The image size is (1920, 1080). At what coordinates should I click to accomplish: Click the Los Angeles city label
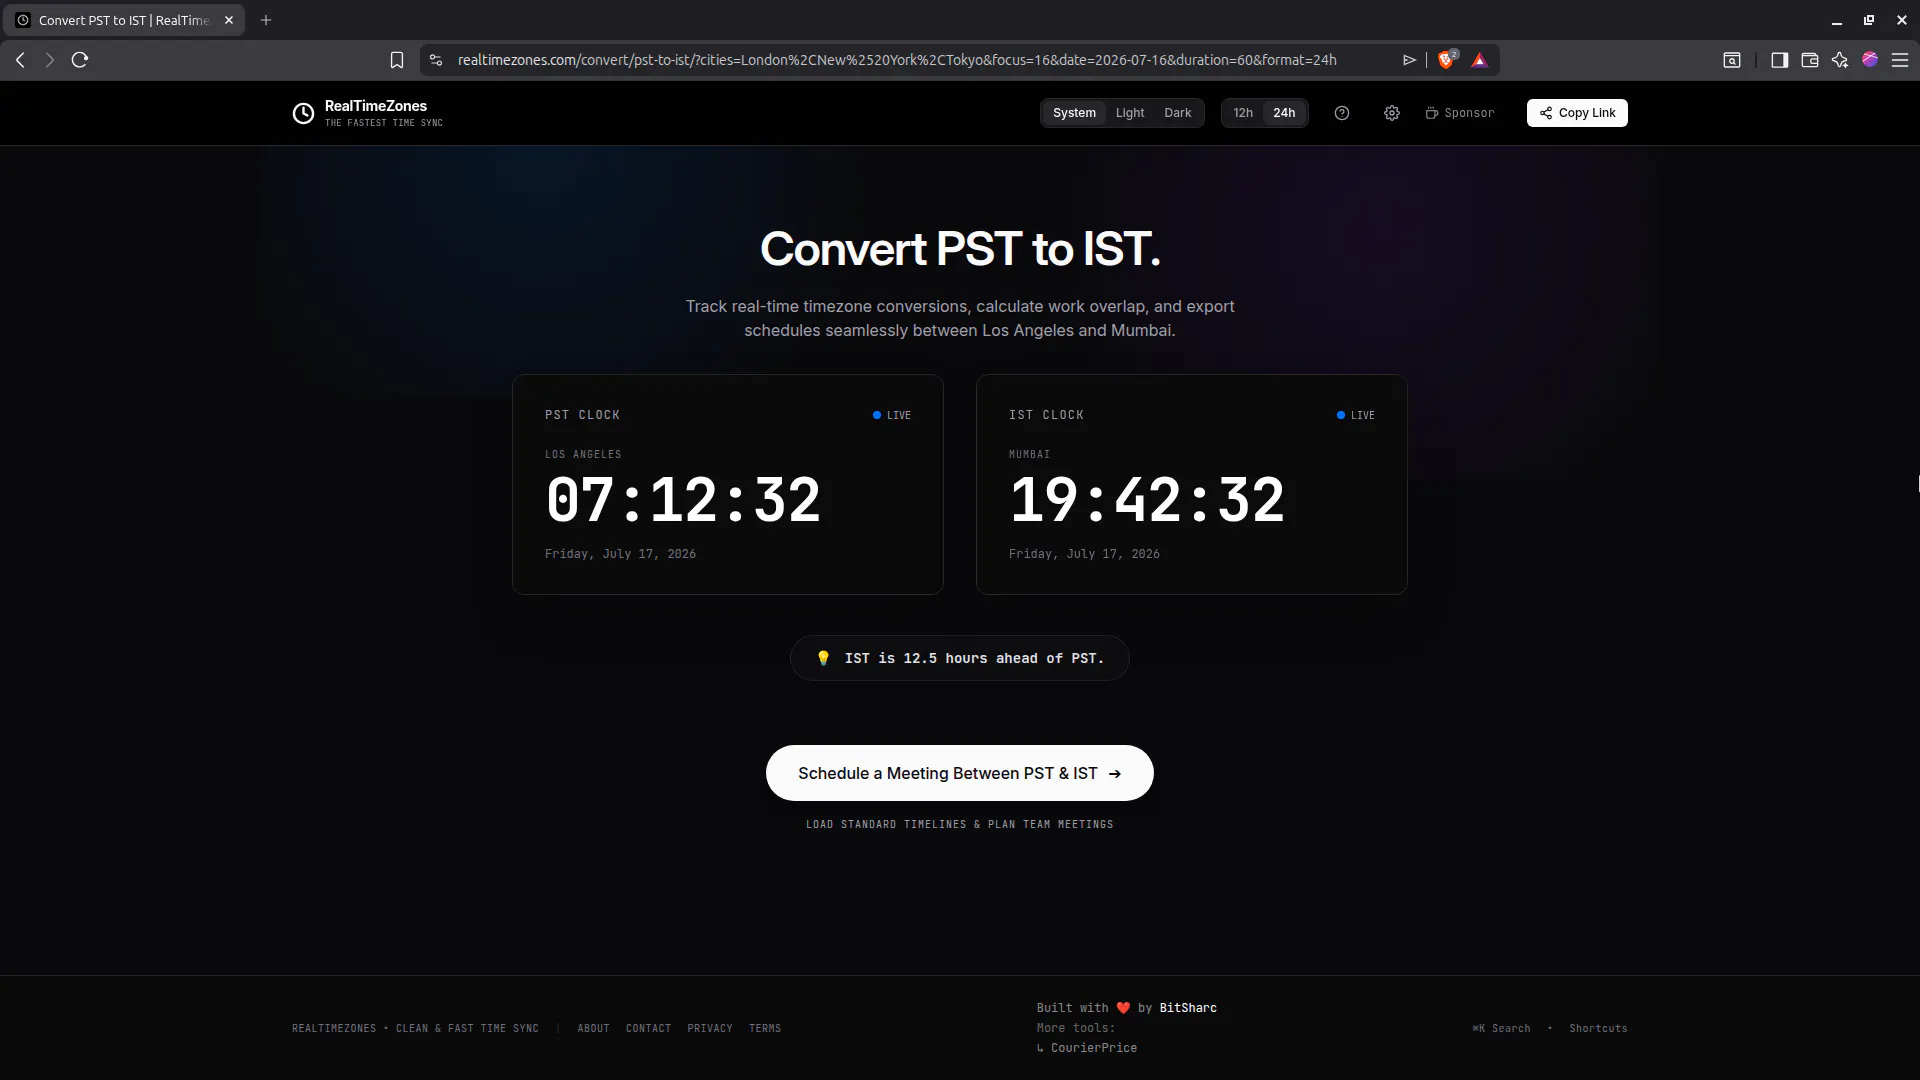click(x=583, y=454)
